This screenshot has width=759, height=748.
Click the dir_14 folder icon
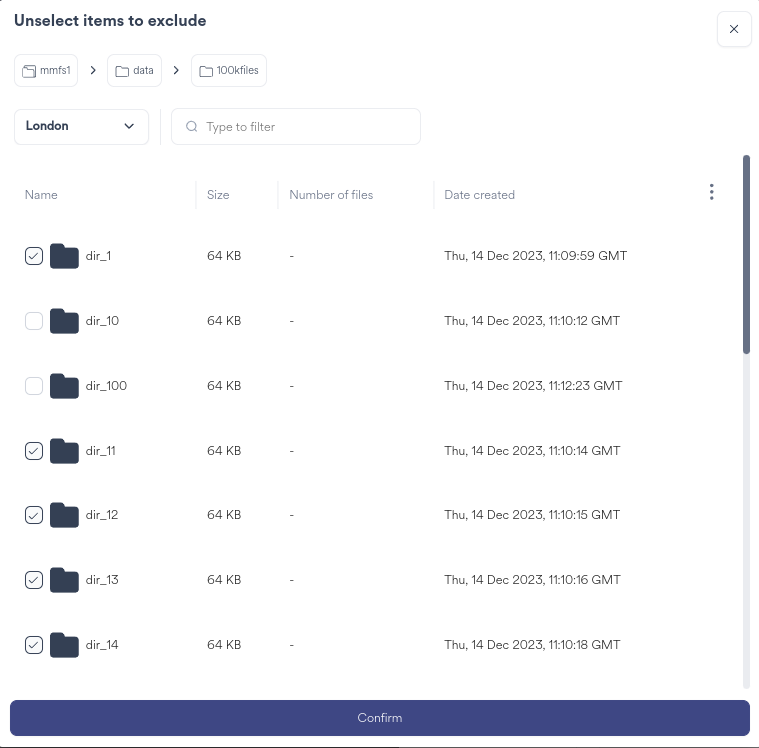[x=64, y=645]
